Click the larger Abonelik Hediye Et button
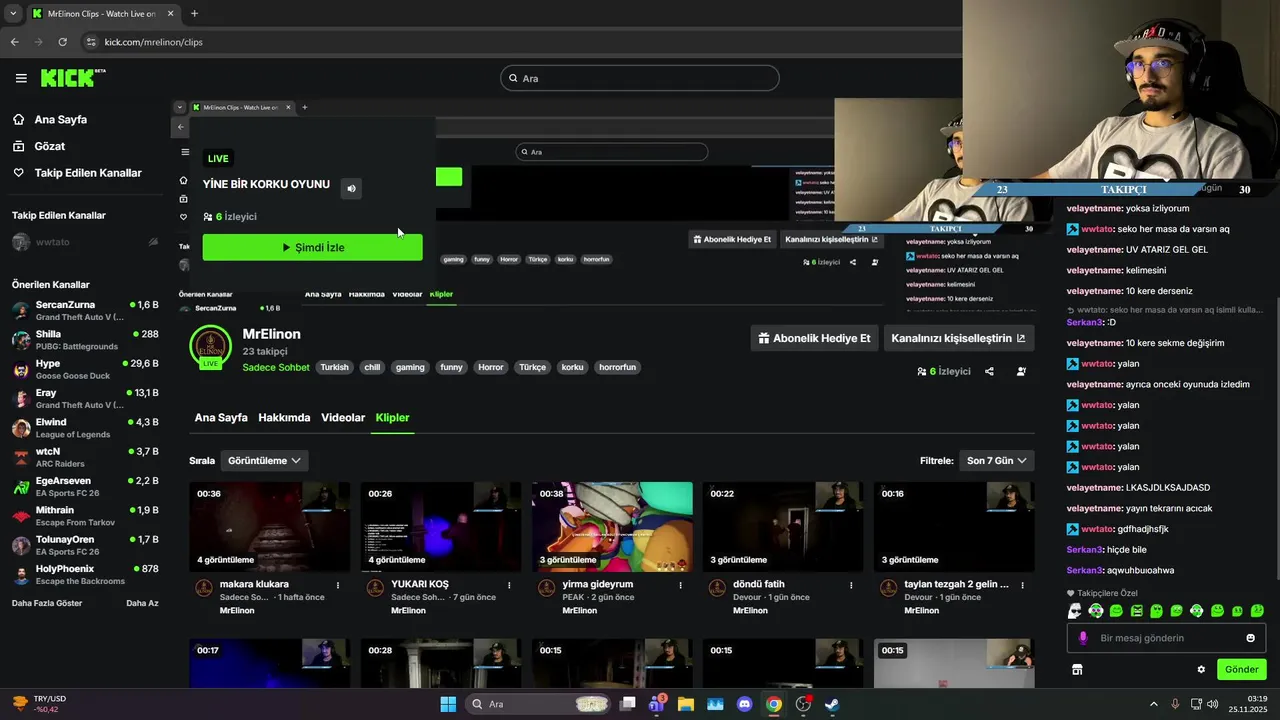The image size is (1280, 720). pyautogui.click(x=814, y=338)
